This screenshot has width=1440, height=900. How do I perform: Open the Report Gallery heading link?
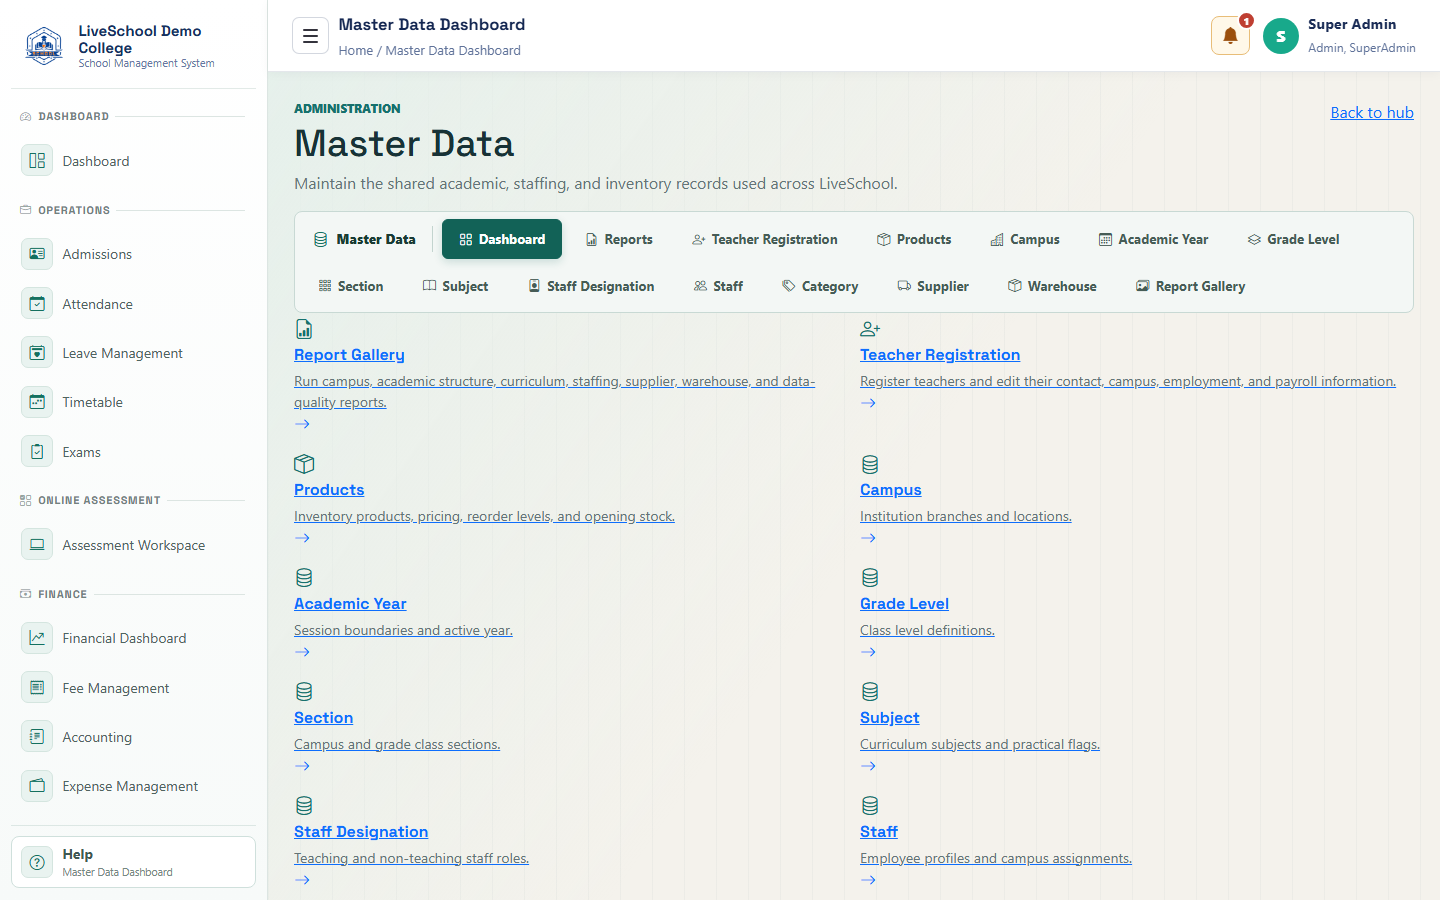click(x=349, y=355)
